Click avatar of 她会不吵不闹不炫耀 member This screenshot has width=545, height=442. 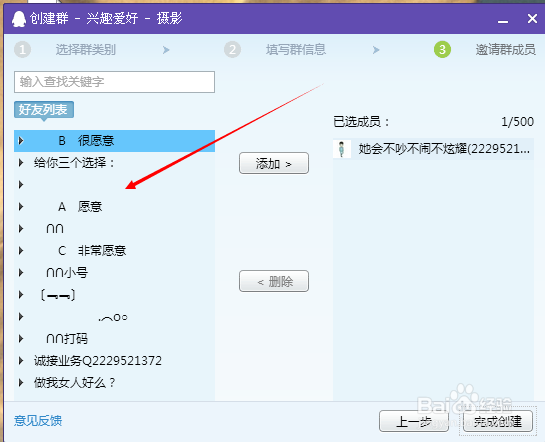(342, 149)
